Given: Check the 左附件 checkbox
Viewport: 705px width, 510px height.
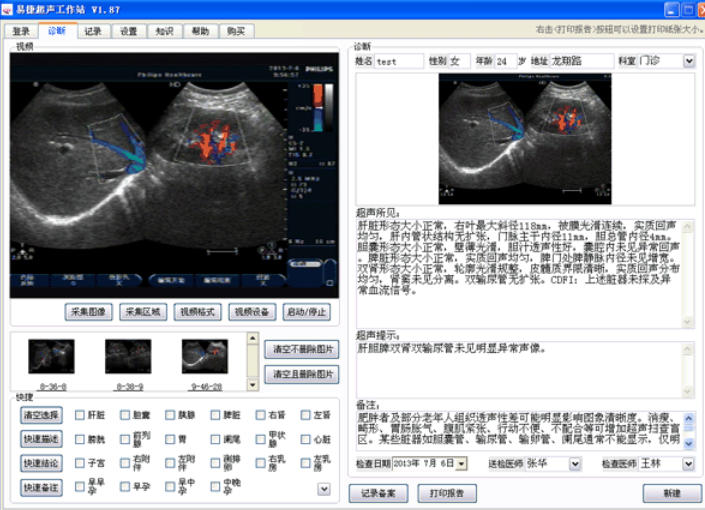Looking at the screenshot, I should (x=170, y=463).
